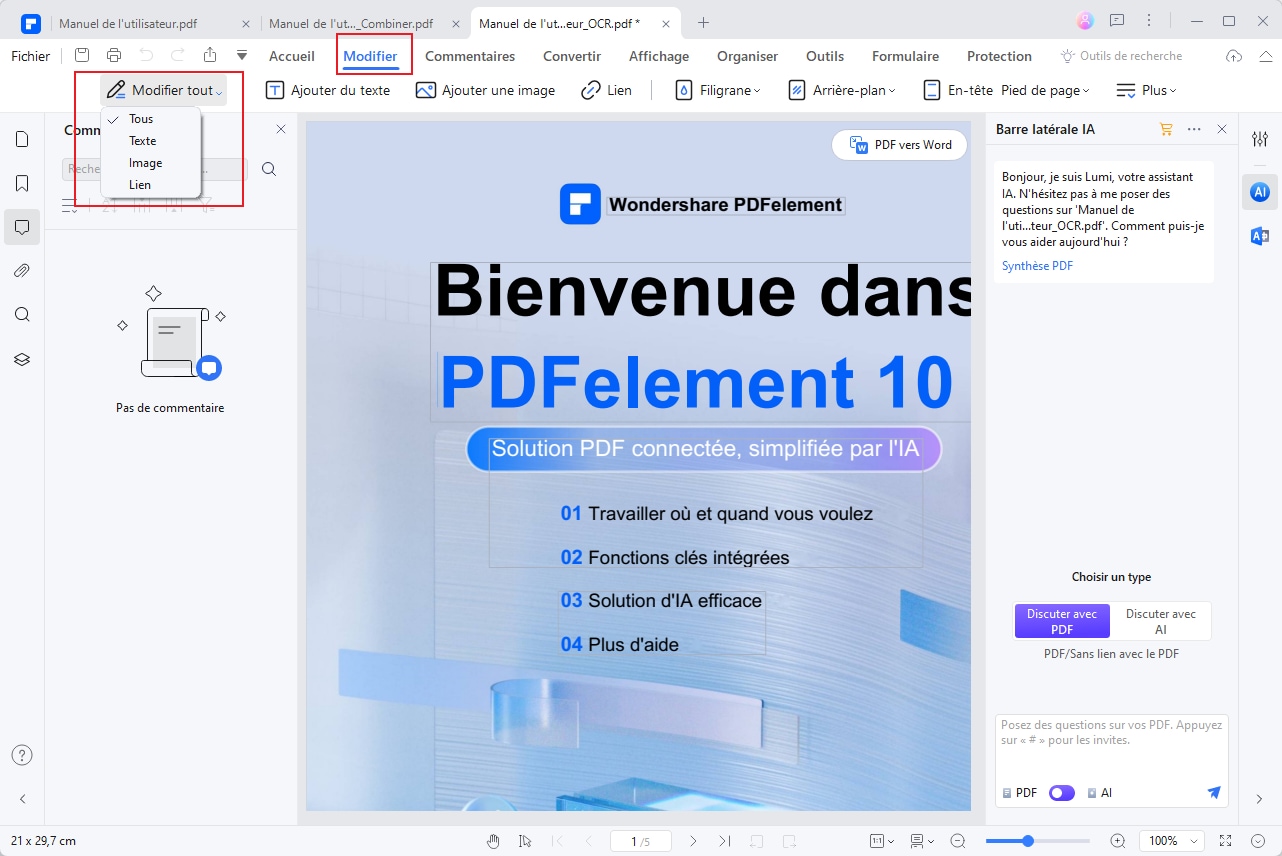Click the comment search magnifier icon
The image size is (1282, 856).
pos(269,169)
